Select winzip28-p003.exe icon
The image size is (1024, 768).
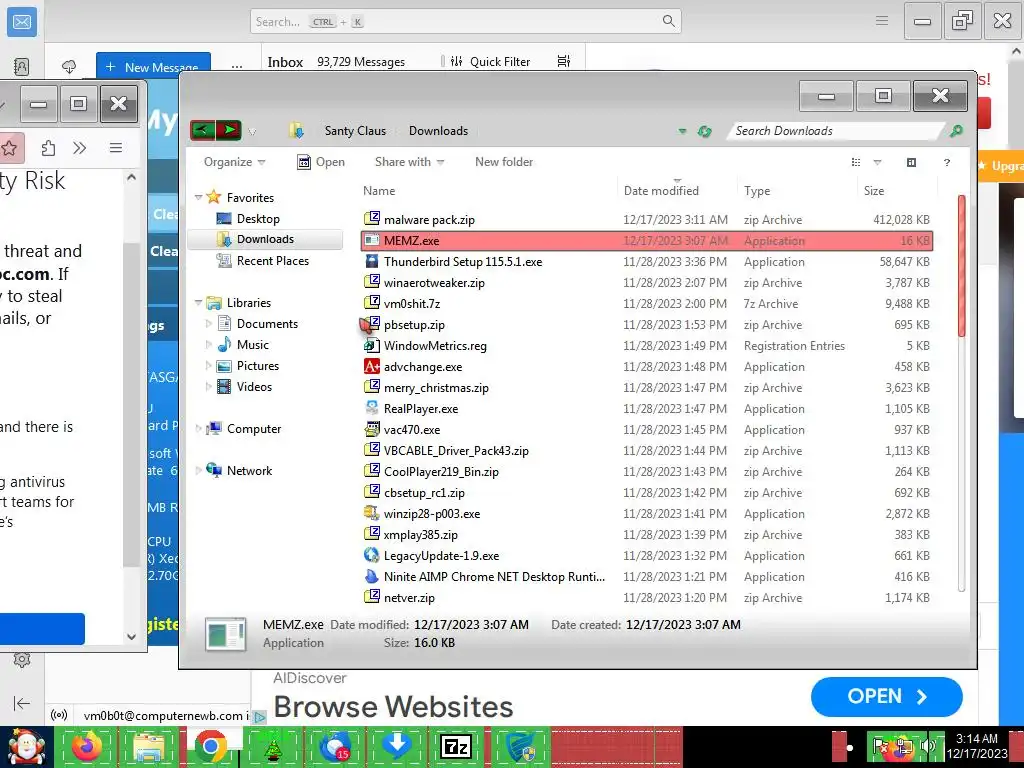(x=372, y=513)
